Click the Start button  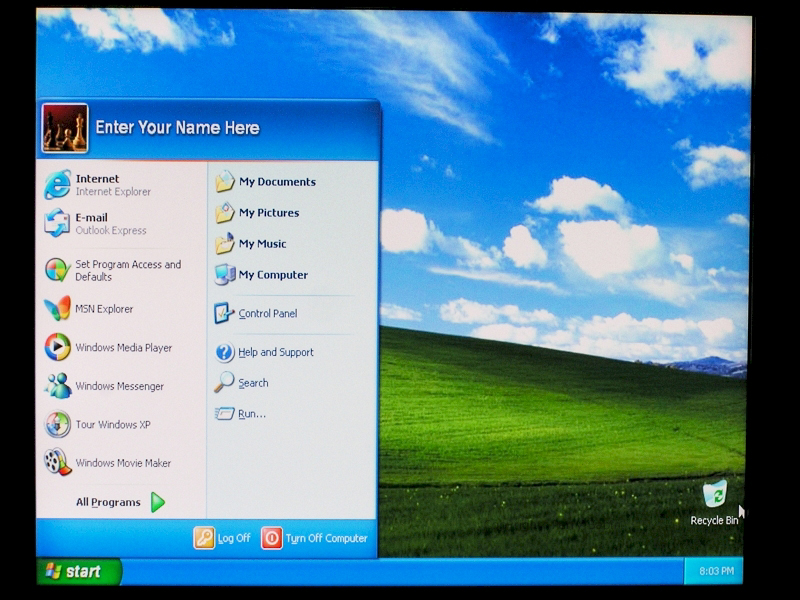pyautogui.click(x=79, y=571)
